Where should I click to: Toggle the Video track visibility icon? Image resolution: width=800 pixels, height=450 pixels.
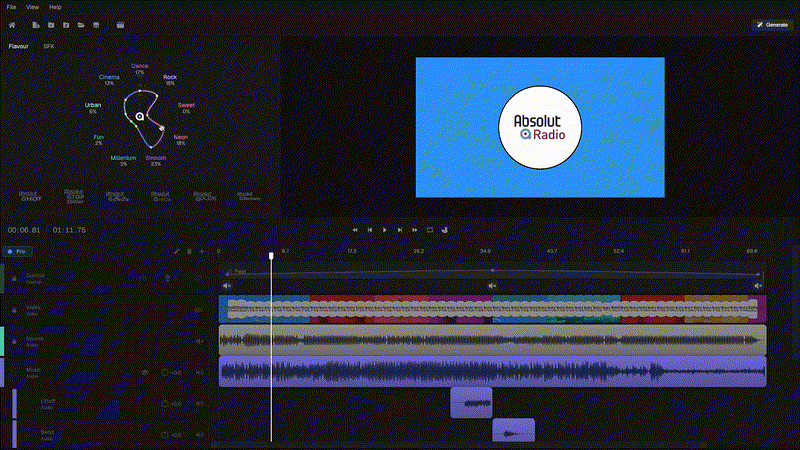(199, 310)
